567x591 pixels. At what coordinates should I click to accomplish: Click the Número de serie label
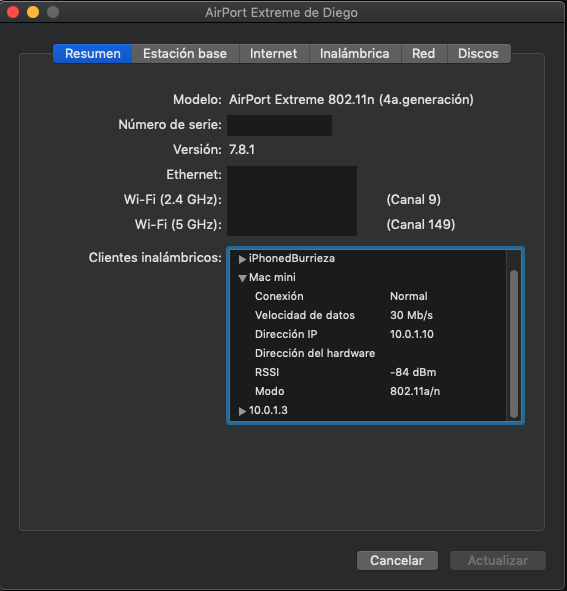click(x=170, y=124)
